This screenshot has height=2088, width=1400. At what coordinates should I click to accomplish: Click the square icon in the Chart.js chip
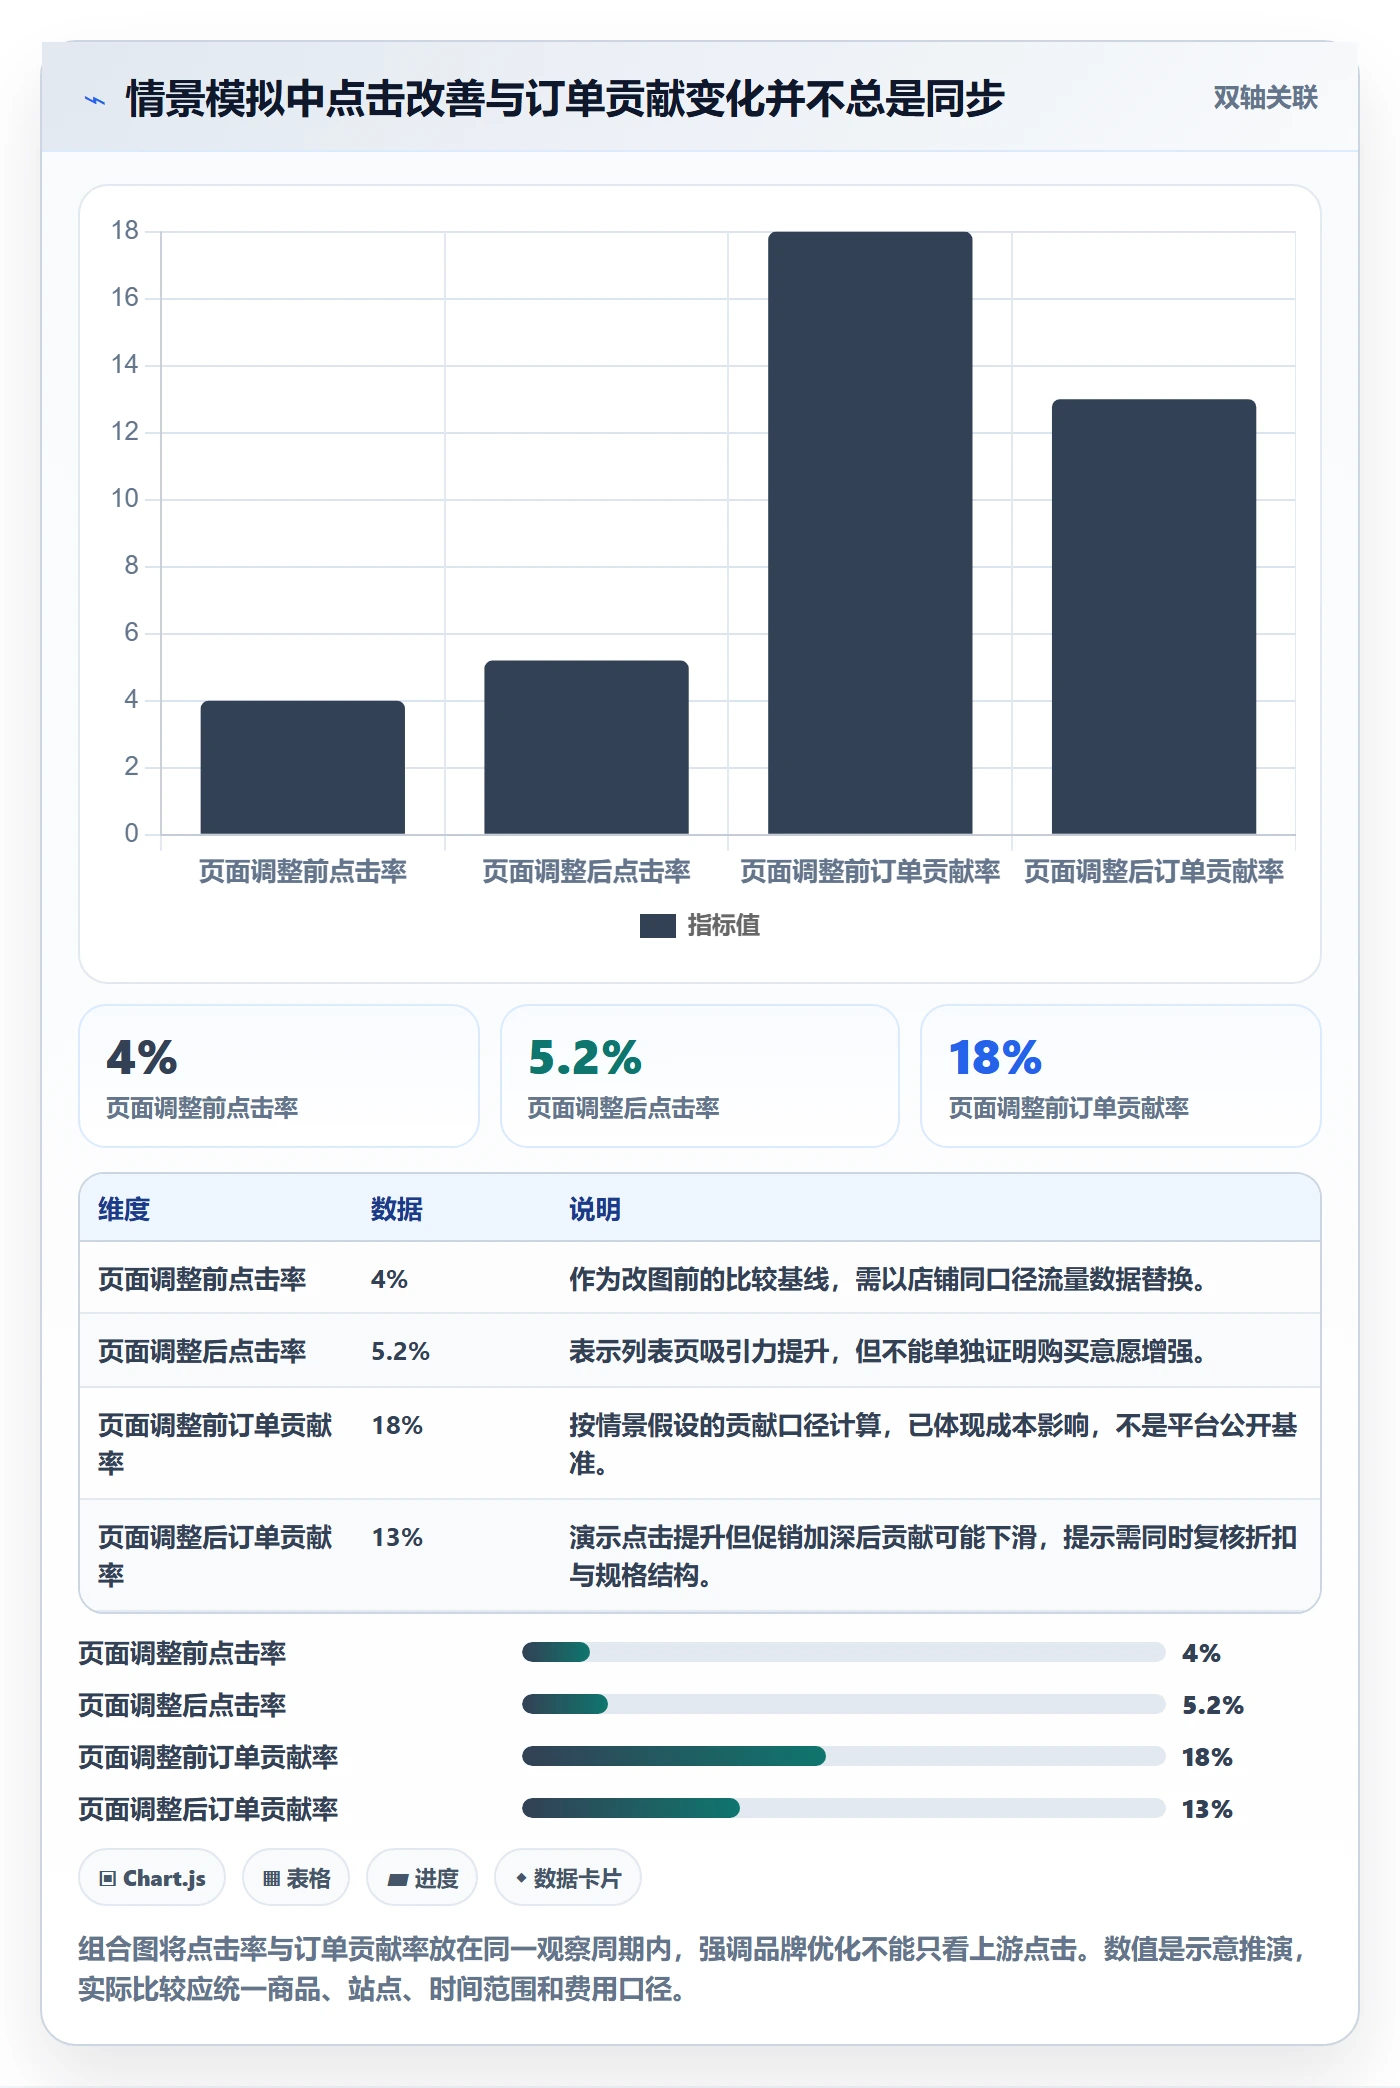[108, 1879]
